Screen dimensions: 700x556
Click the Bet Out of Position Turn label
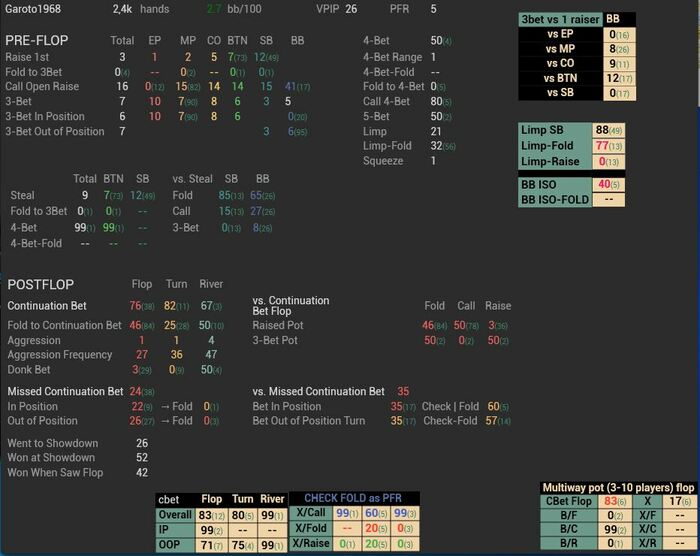point(308,421)
